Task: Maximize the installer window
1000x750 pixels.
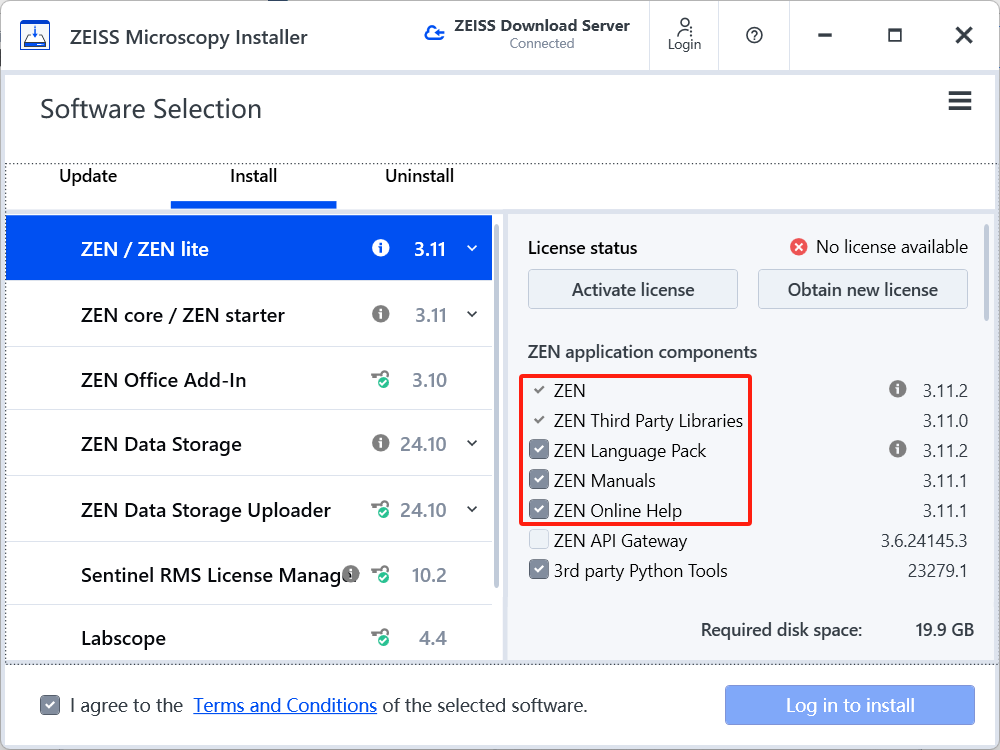Action: 895,35
